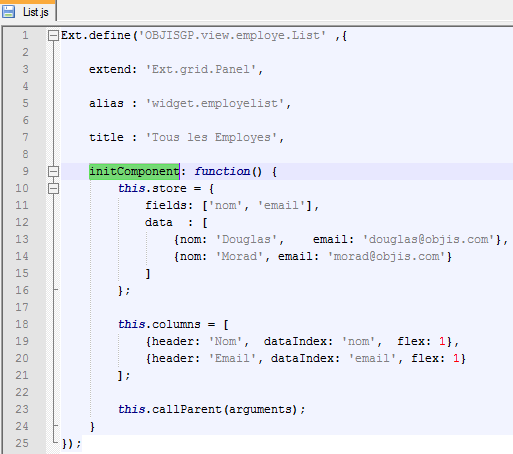
Task: Click the title property name on line 7
Action: click(x=106, y=137)
